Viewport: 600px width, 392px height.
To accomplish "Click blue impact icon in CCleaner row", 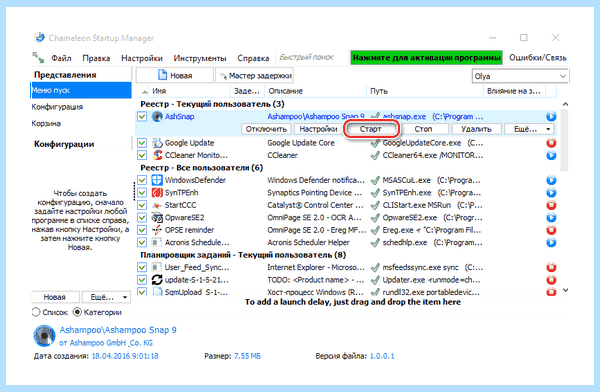I will tap(551, 155).
